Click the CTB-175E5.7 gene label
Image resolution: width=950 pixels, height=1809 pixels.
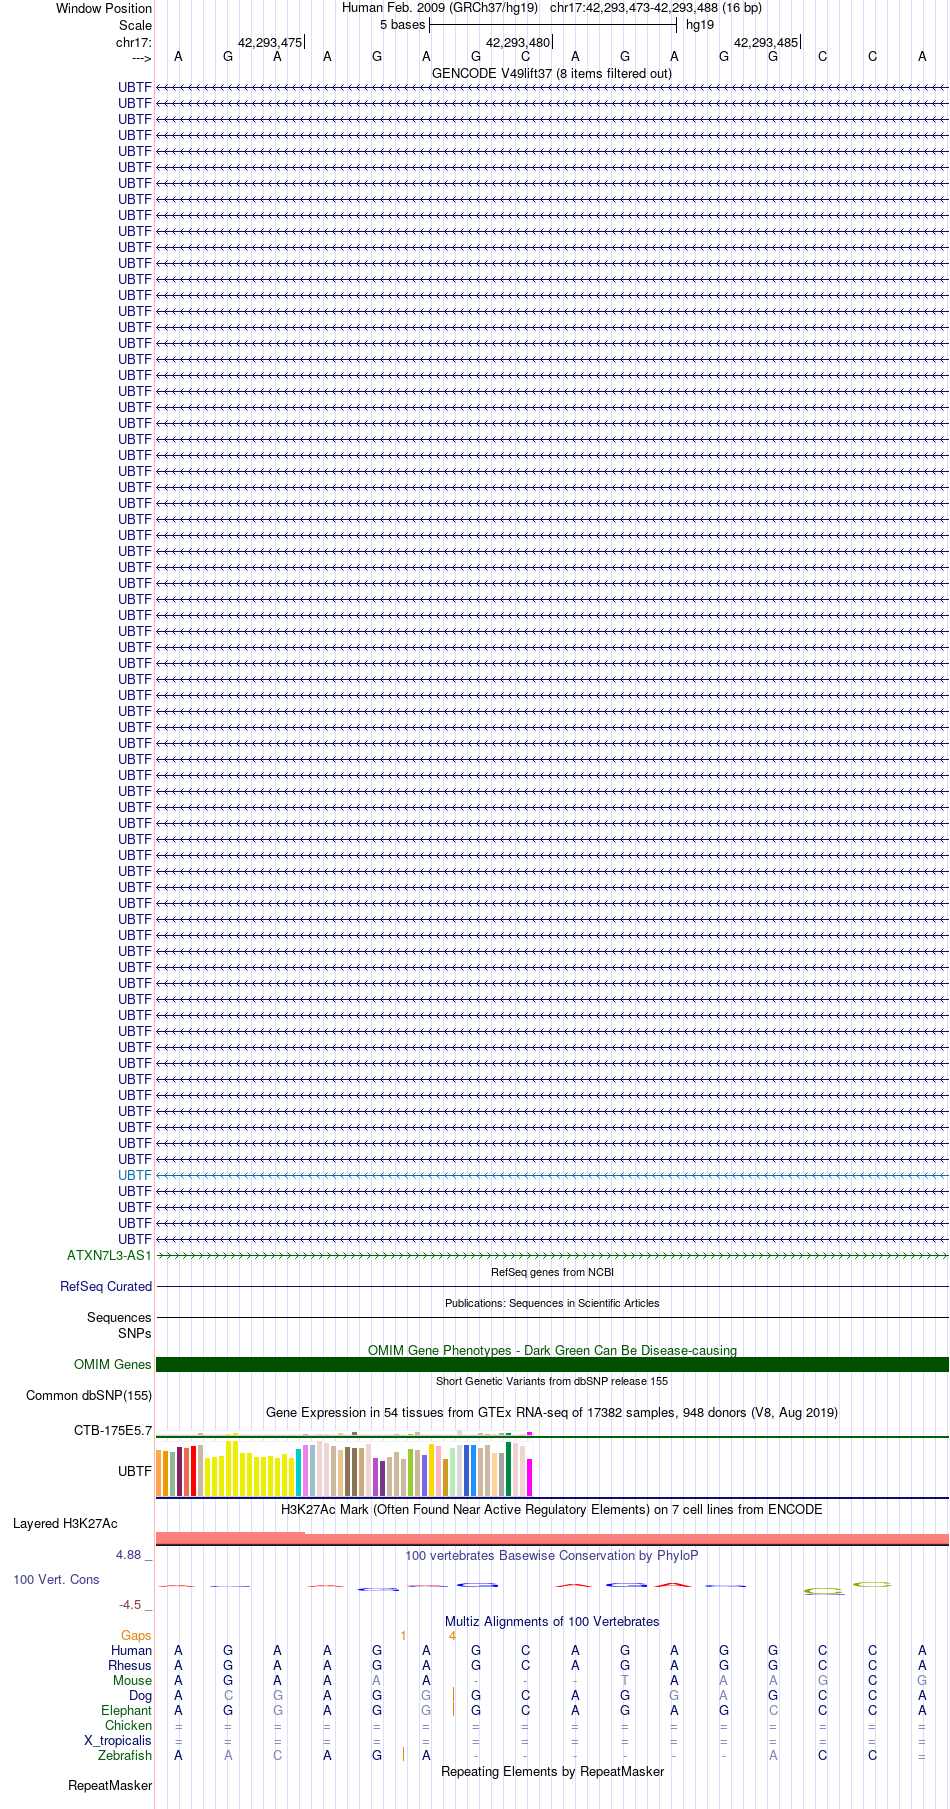click(113, 1430)
